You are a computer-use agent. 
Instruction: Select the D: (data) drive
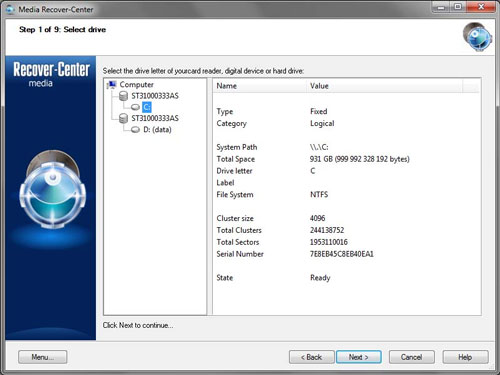coord(157,130)
